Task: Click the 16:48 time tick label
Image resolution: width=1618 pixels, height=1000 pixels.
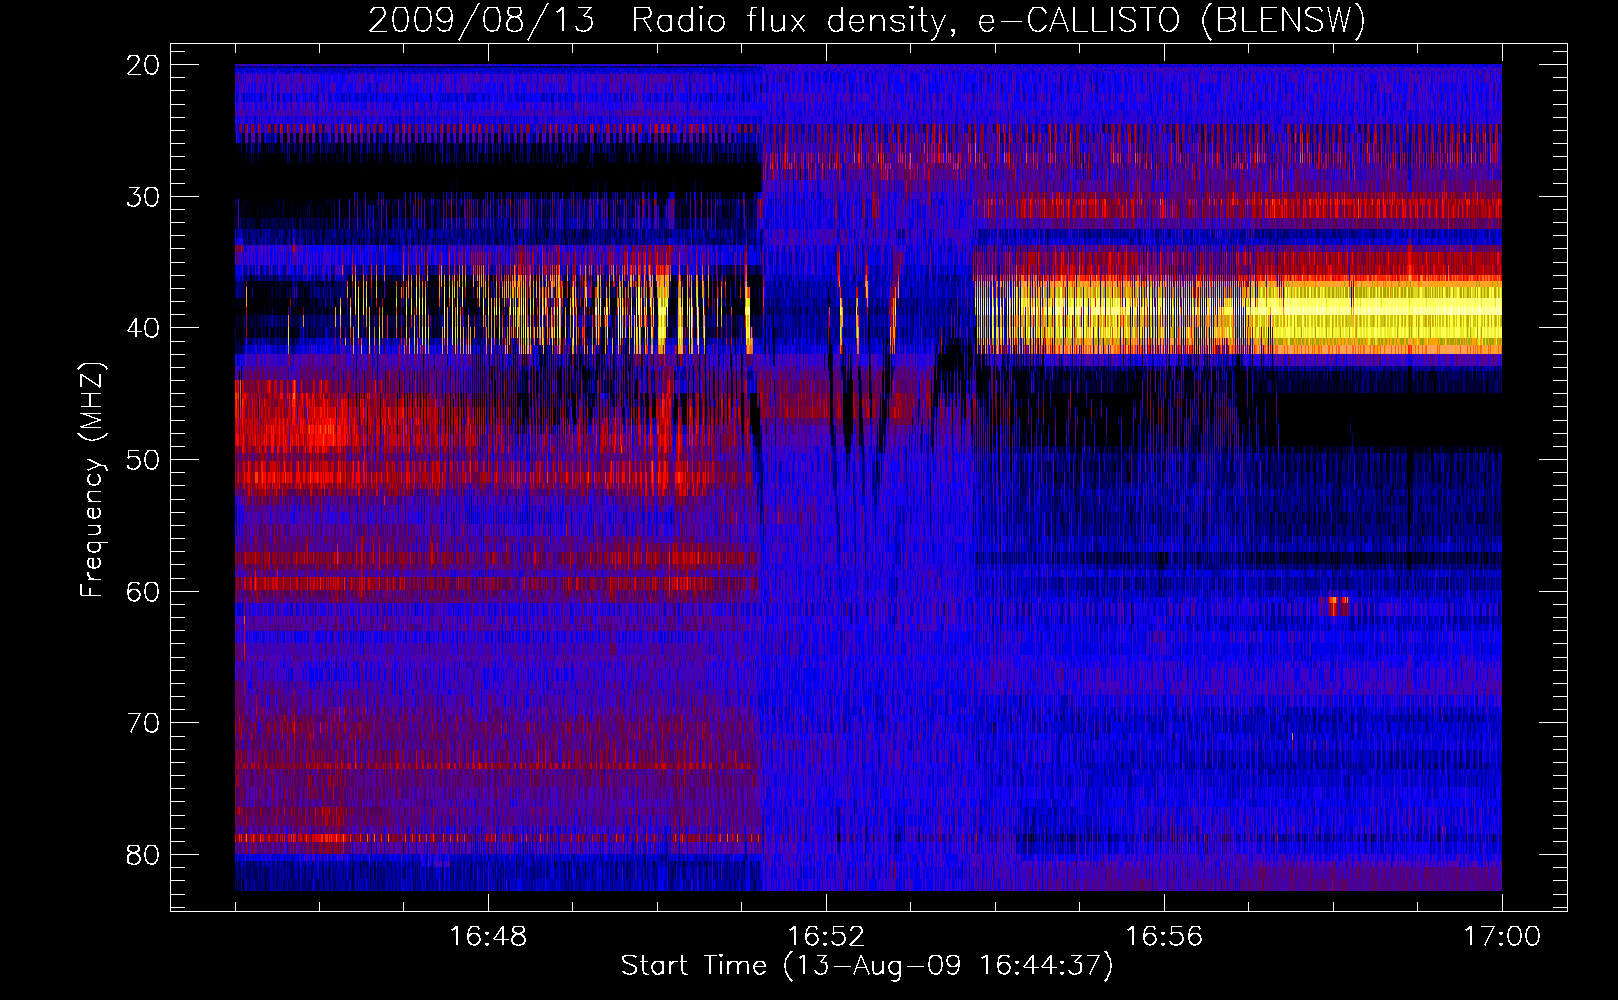Action: point(488,937)
